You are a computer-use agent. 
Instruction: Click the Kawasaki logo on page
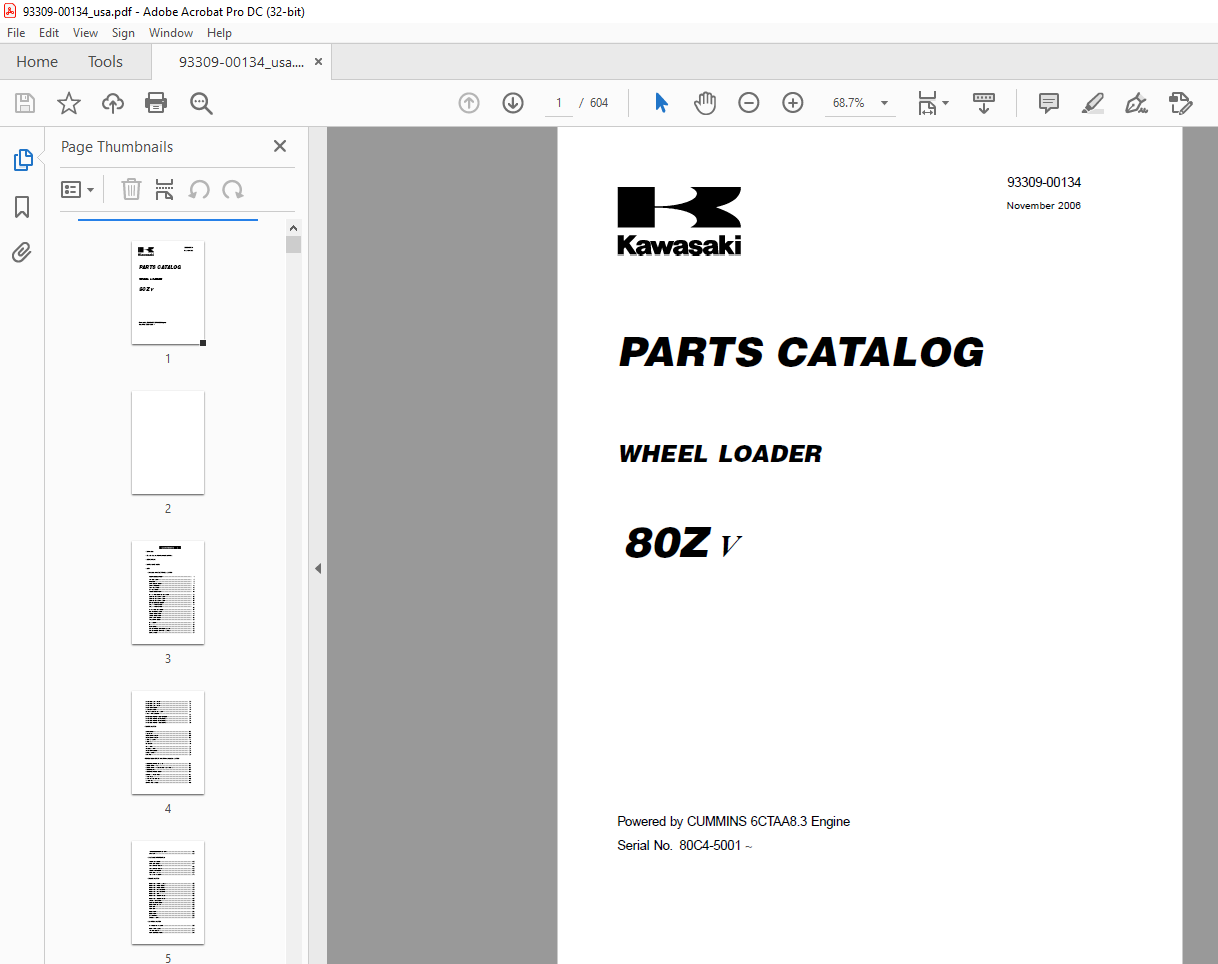(679, 221)
